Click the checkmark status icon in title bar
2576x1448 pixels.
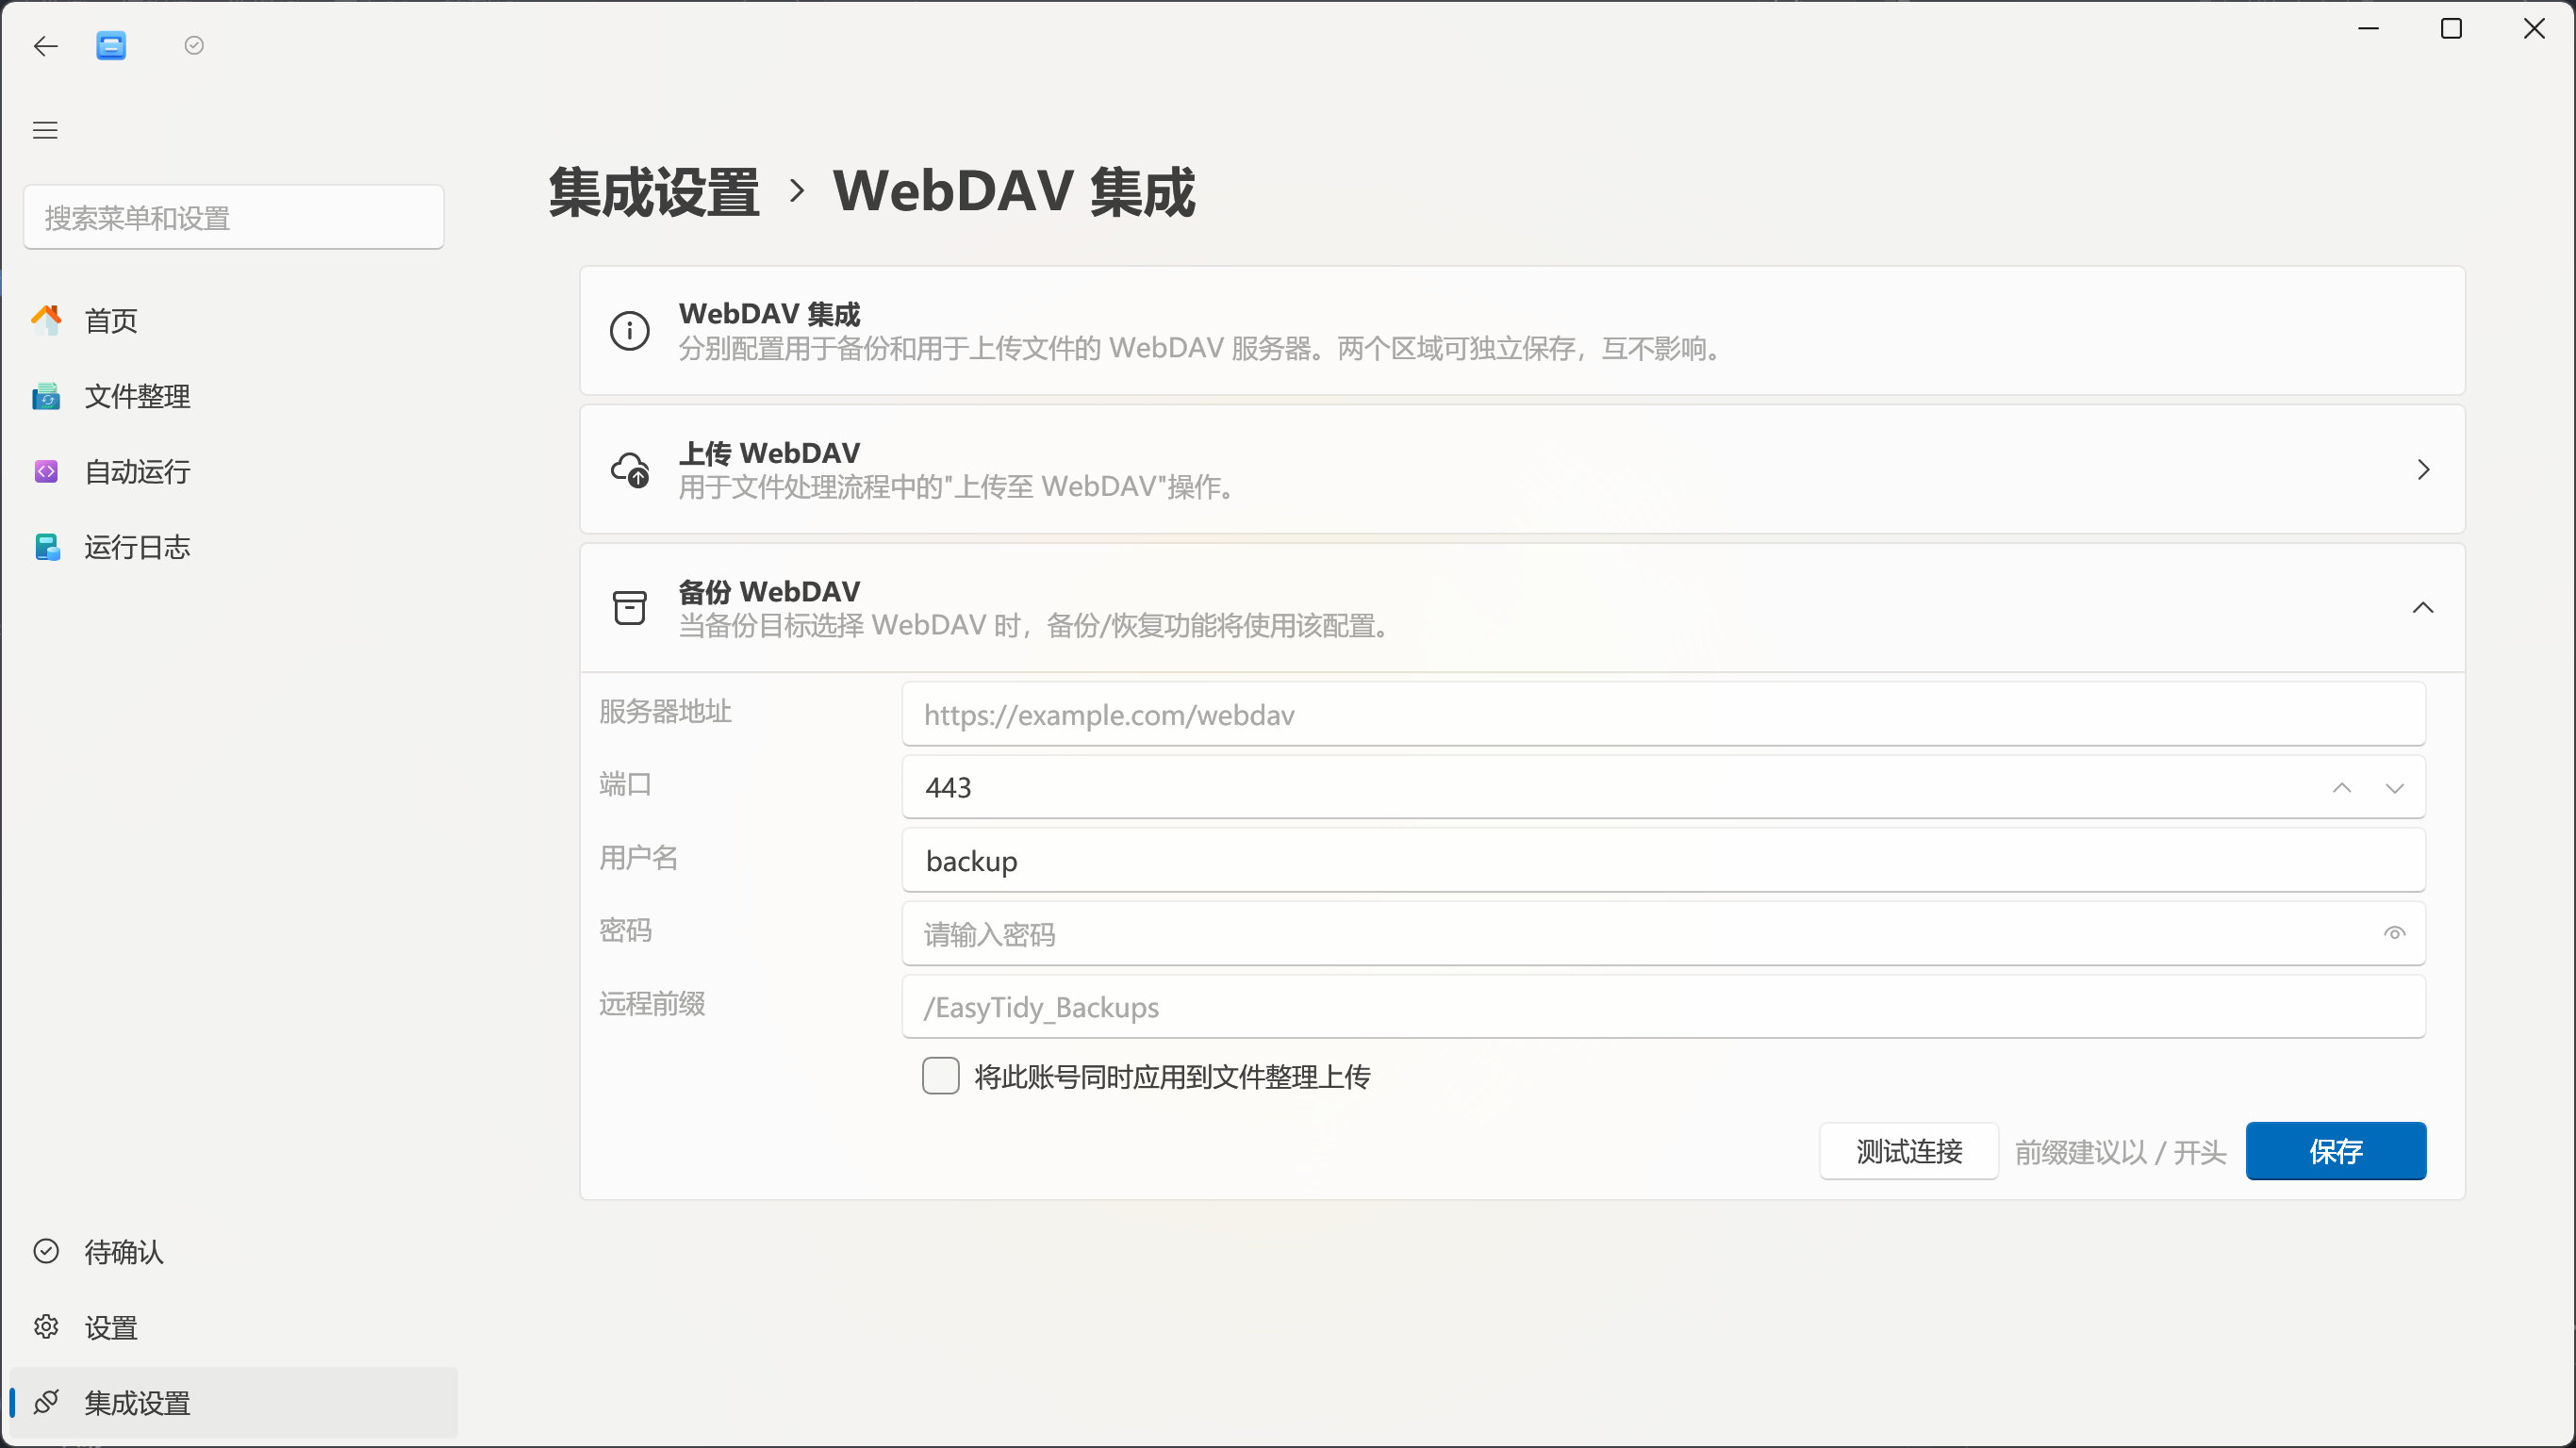pyautogui.click(x=194, y=45)
